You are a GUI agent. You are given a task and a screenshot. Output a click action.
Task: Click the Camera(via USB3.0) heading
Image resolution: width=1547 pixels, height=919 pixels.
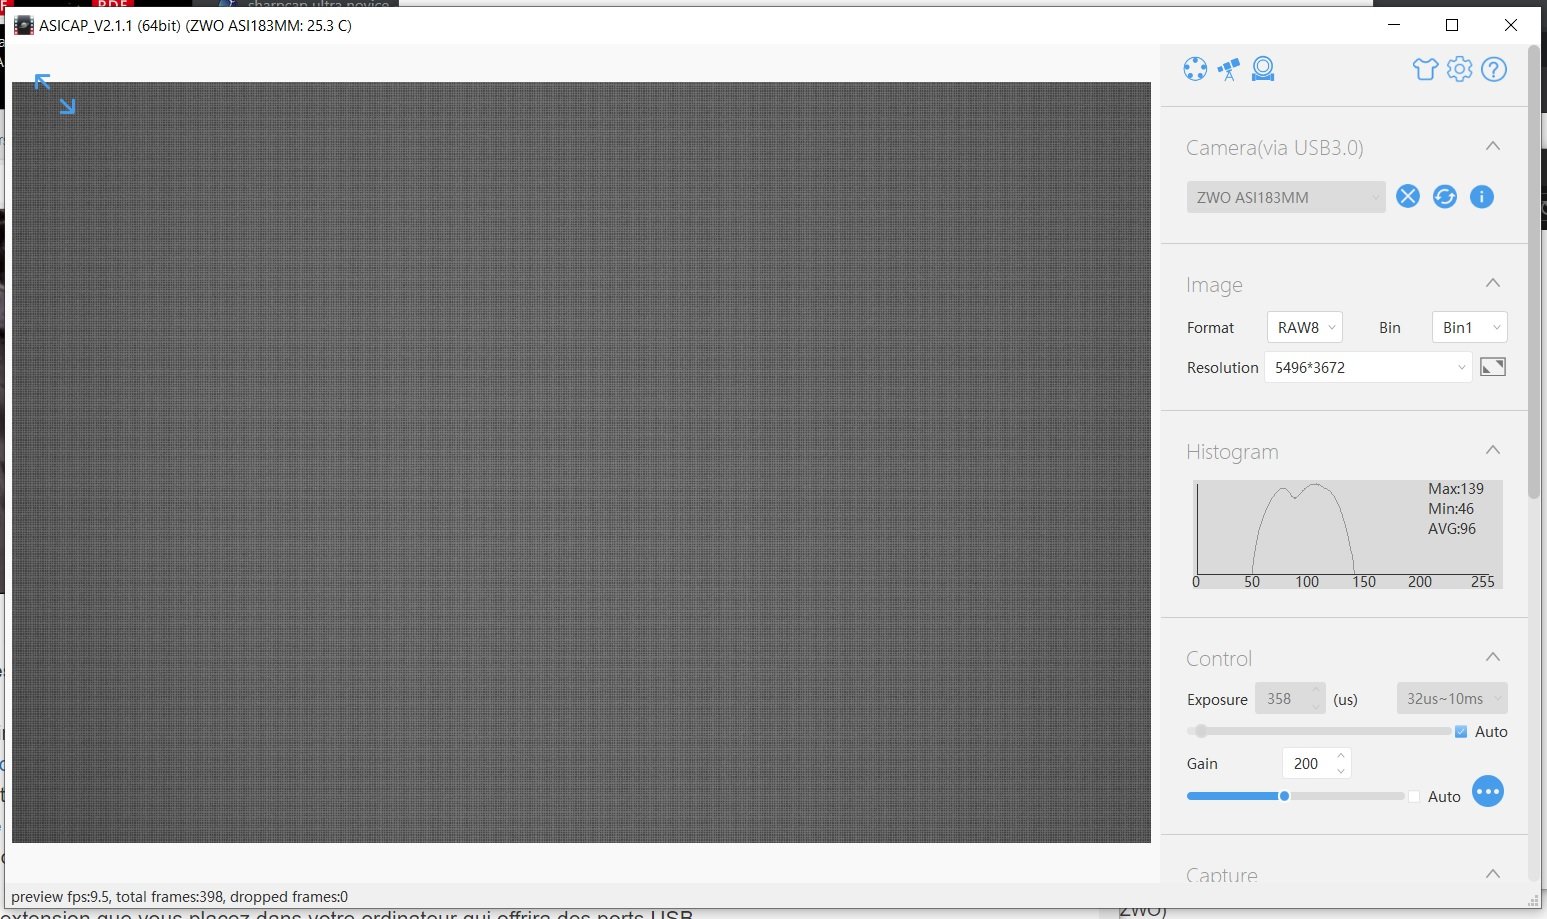[x=1275, y=148]
